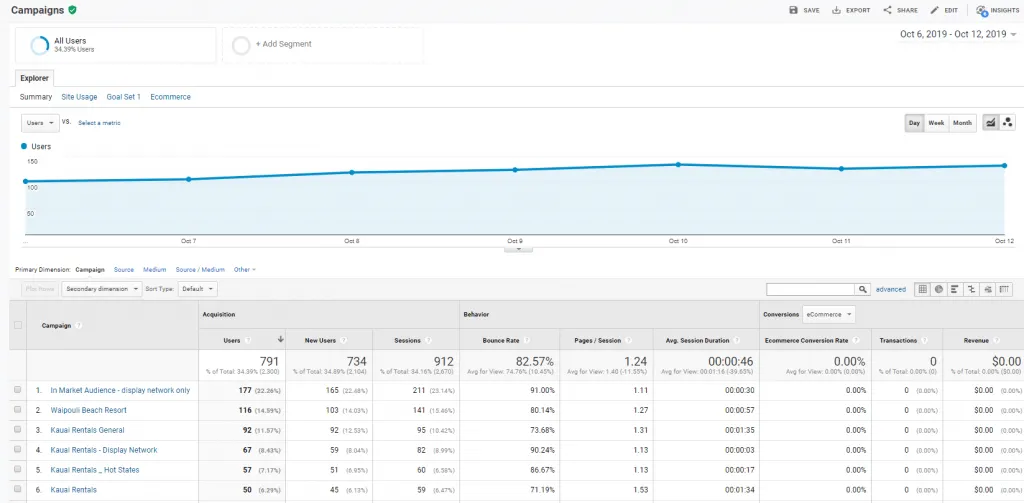
Task: Click the Week granularity button
Action: click(936, 122)
